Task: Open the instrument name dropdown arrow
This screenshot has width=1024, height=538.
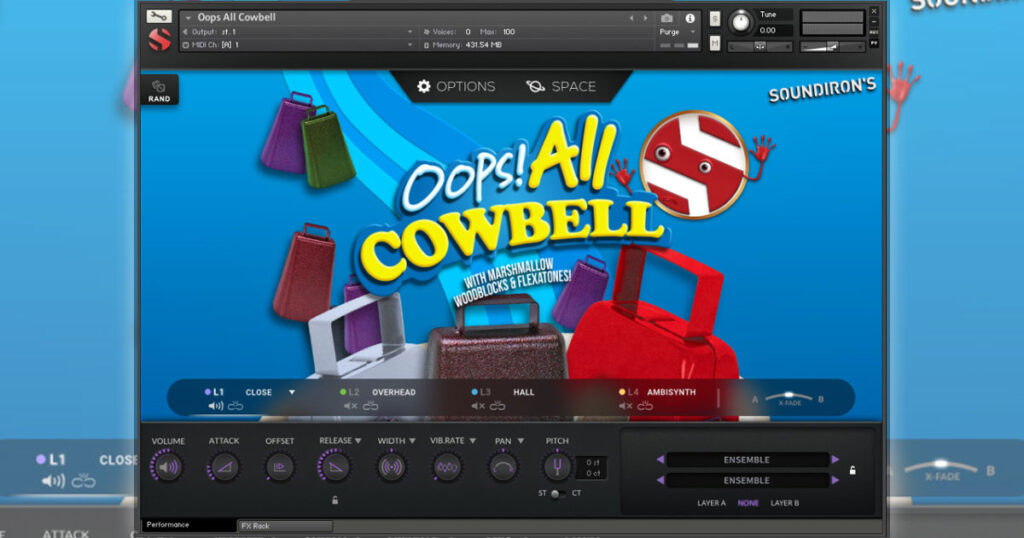Action: [x=189, y=18]
